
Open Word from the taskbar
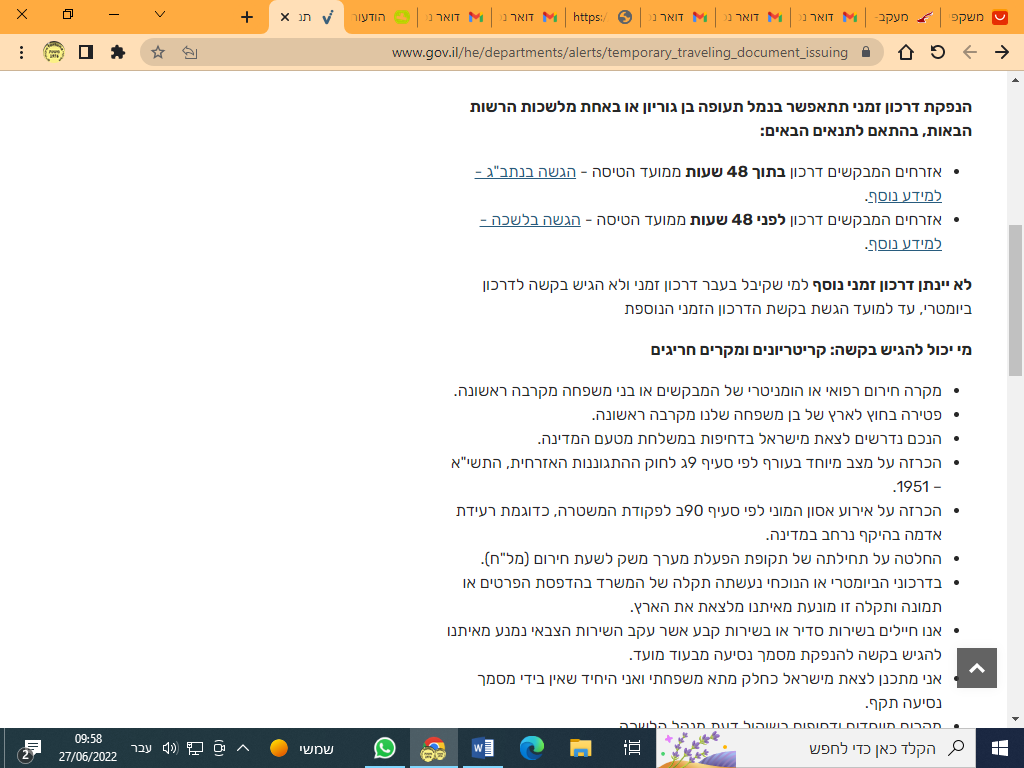(x=483, y=748)
